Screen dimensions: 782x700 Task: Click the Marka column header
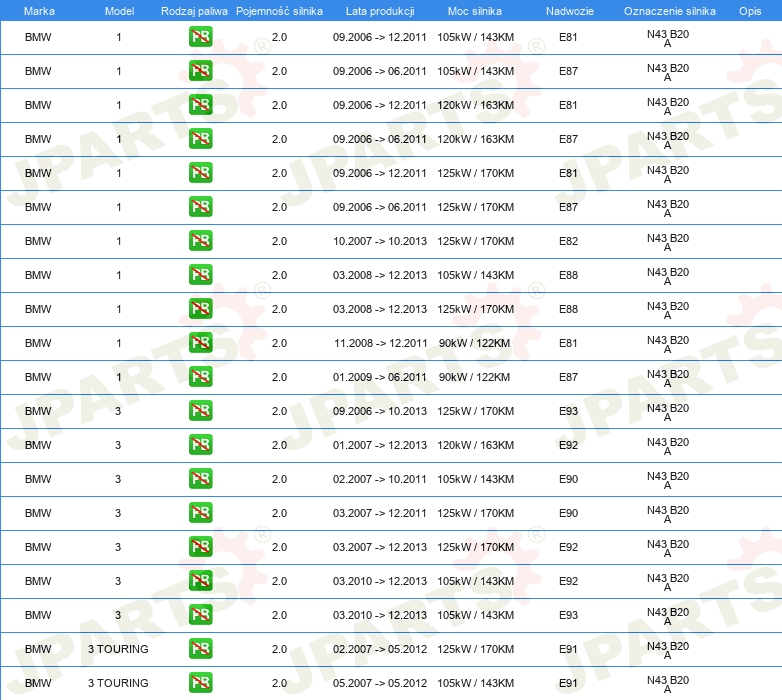pyautogui.click(x=39, y=11)
